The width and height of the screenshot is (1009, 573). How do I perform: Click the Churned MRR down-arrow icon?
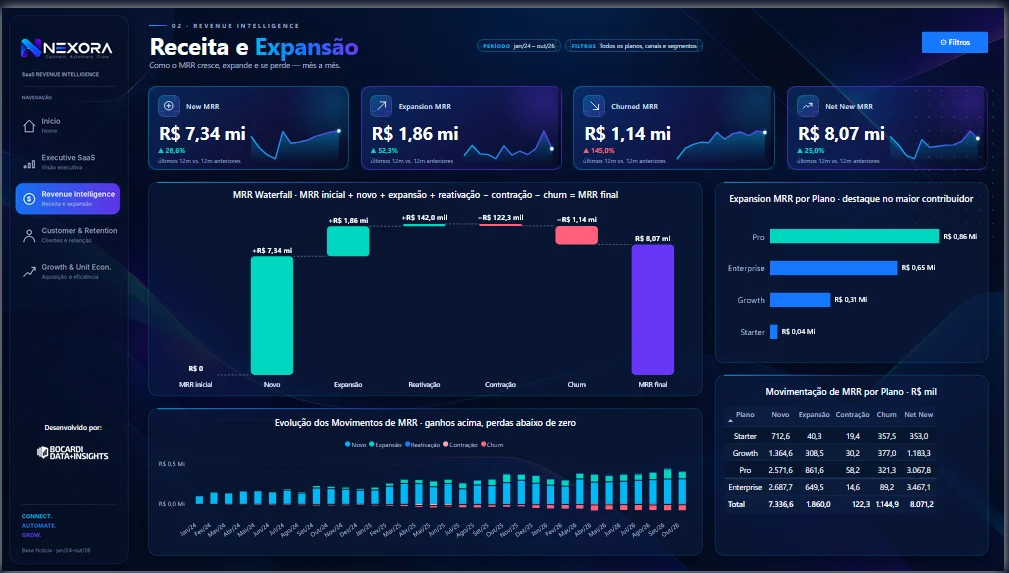[x=593, y=106]
